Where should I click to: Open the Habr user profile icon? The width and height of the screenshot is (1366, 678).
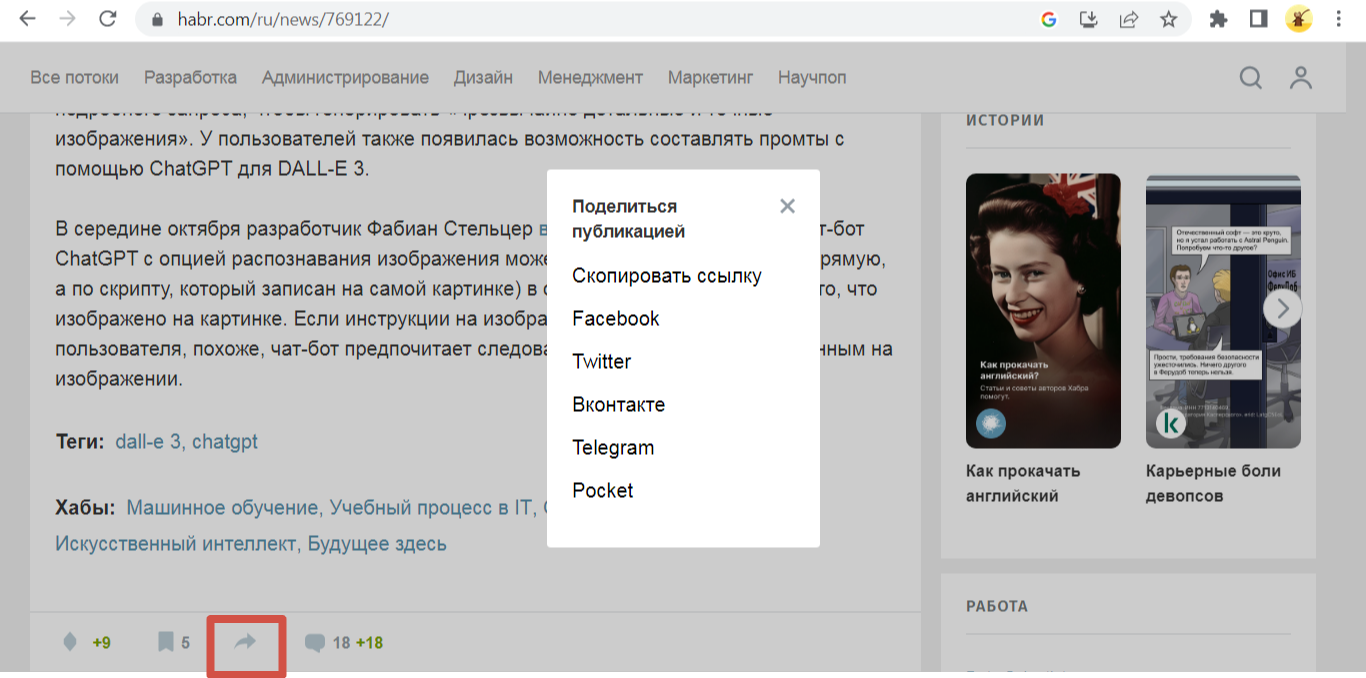pyautogui.click(x=1301, y=78)
